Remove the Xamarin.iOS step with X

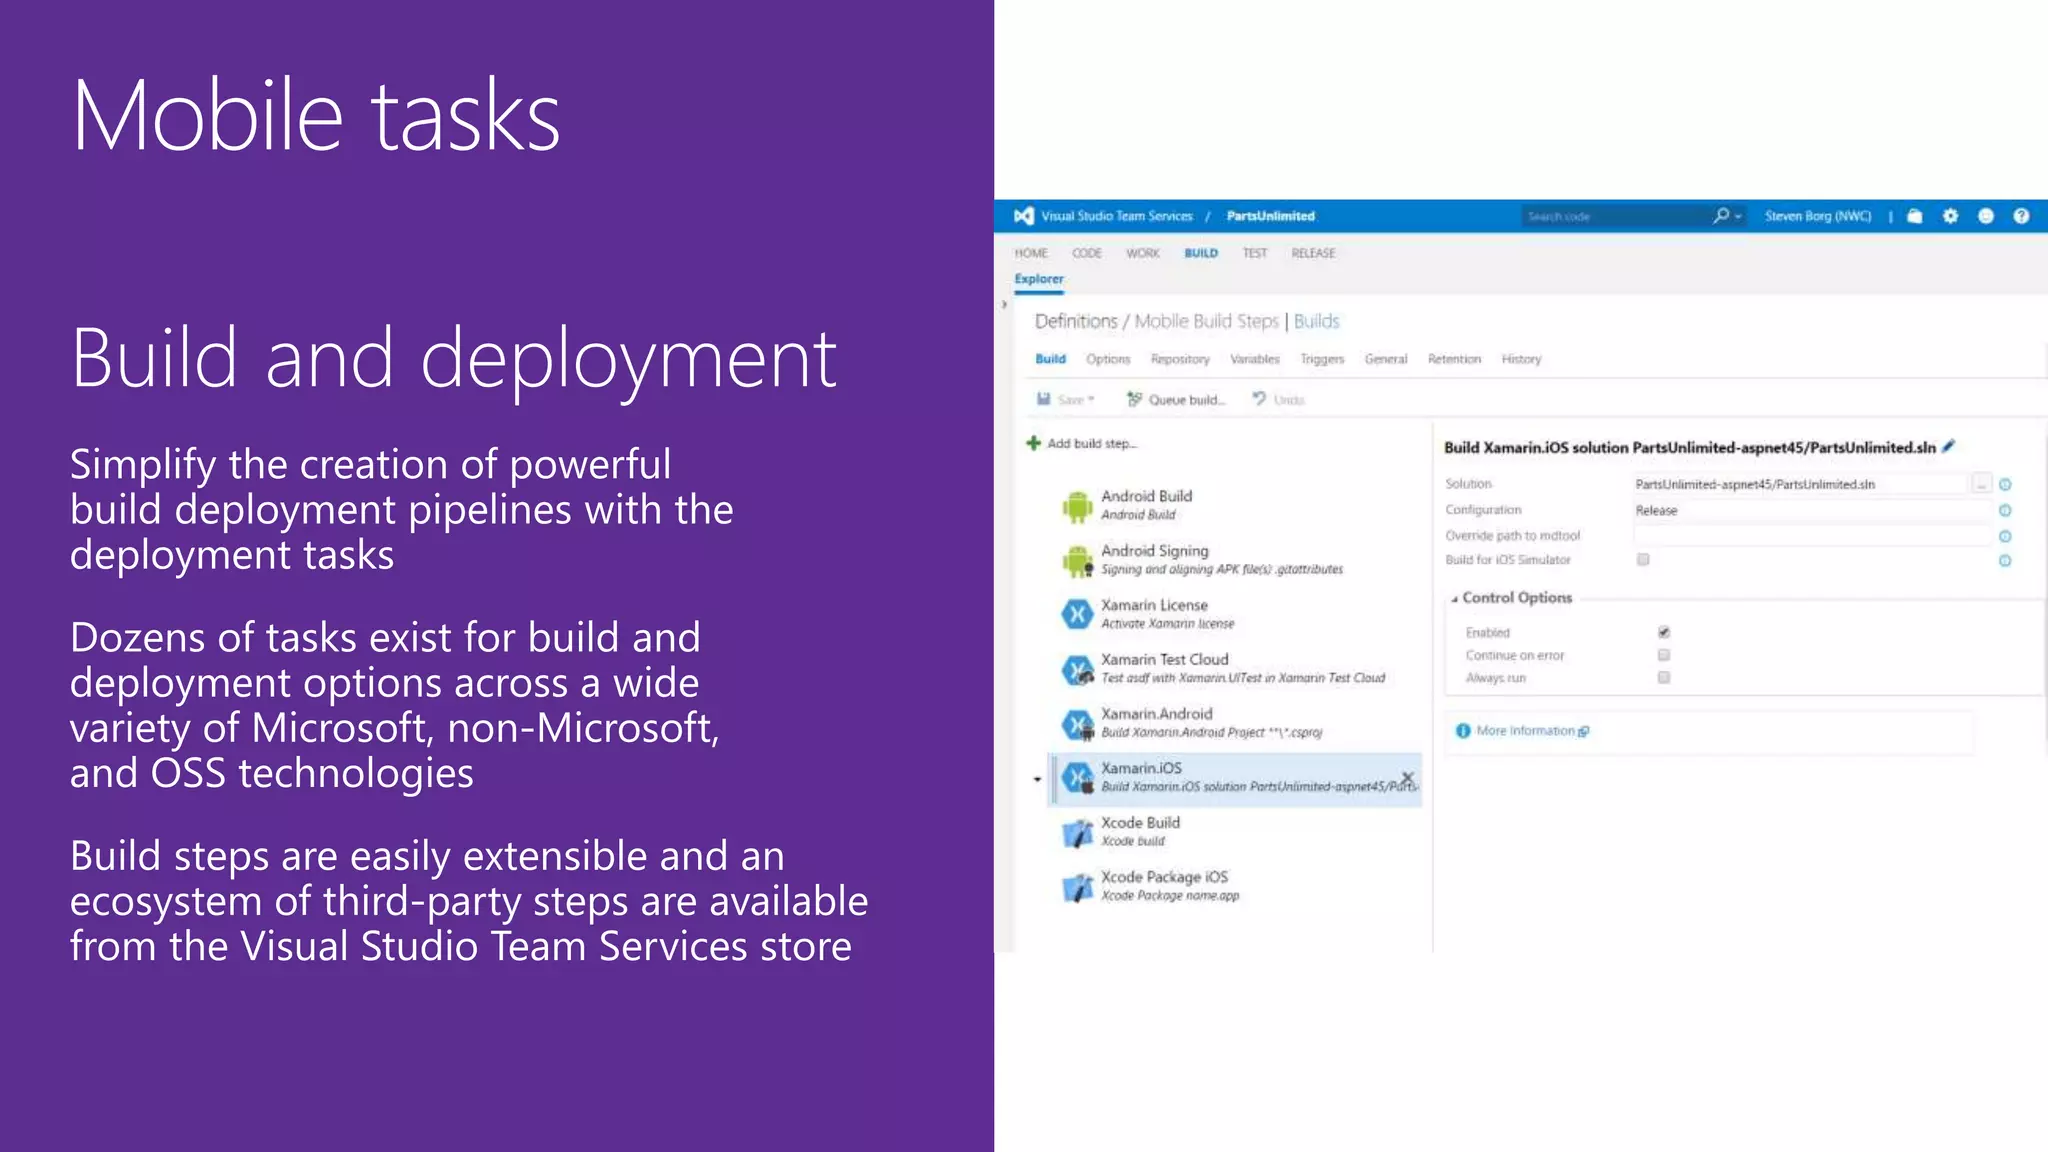pyautogui.click(x=1407, y=777)
